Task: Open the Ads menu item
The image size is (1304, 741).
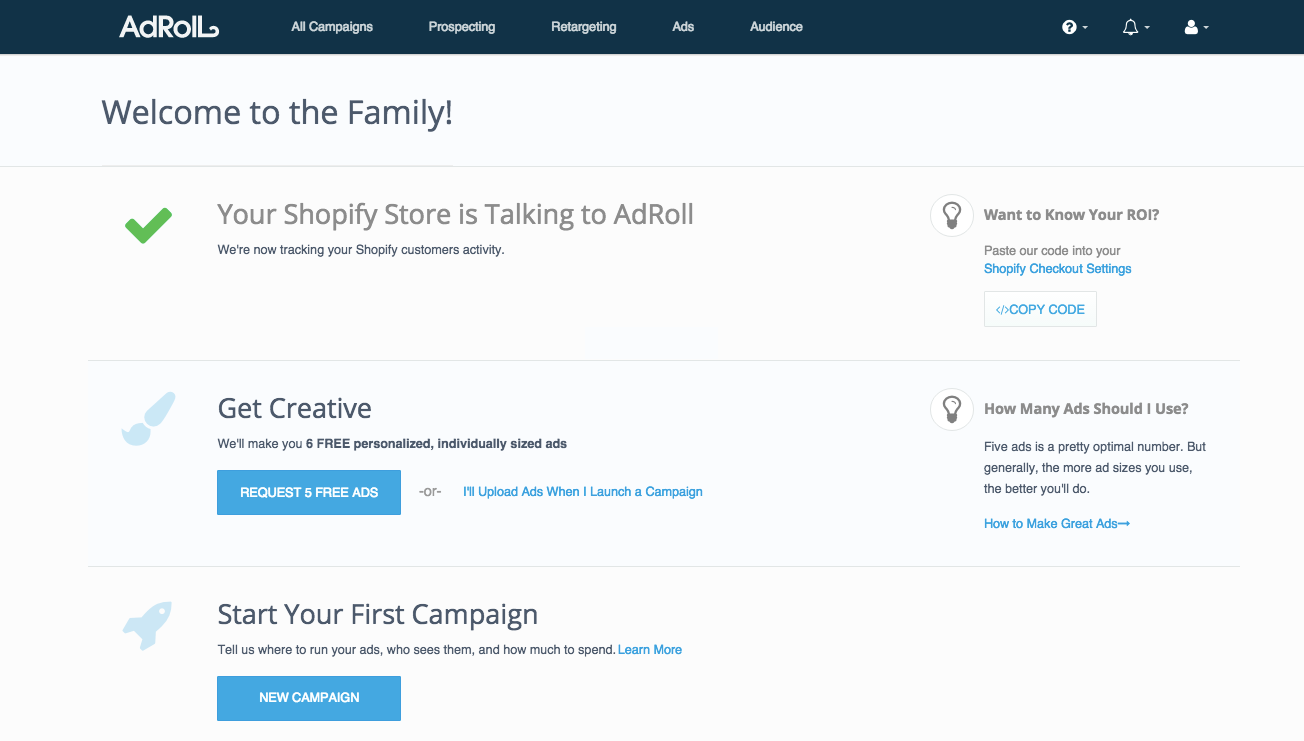Action: click(x=683, y=27)
